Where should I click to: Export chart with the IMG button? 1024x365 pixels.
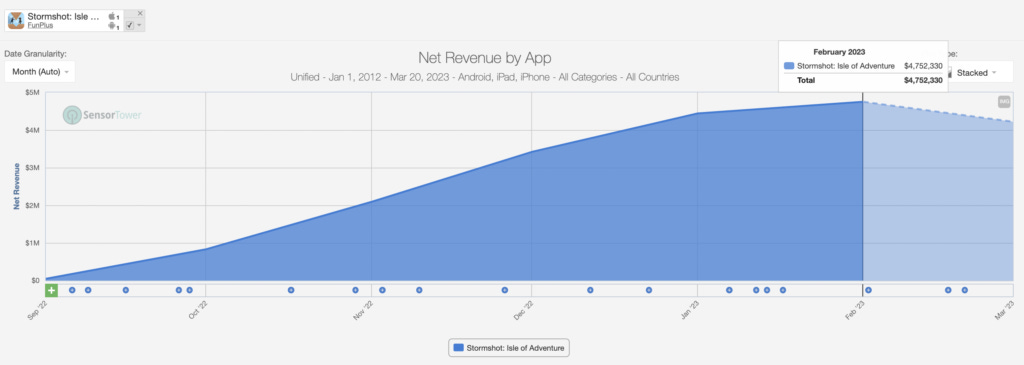coord(1004,102)
